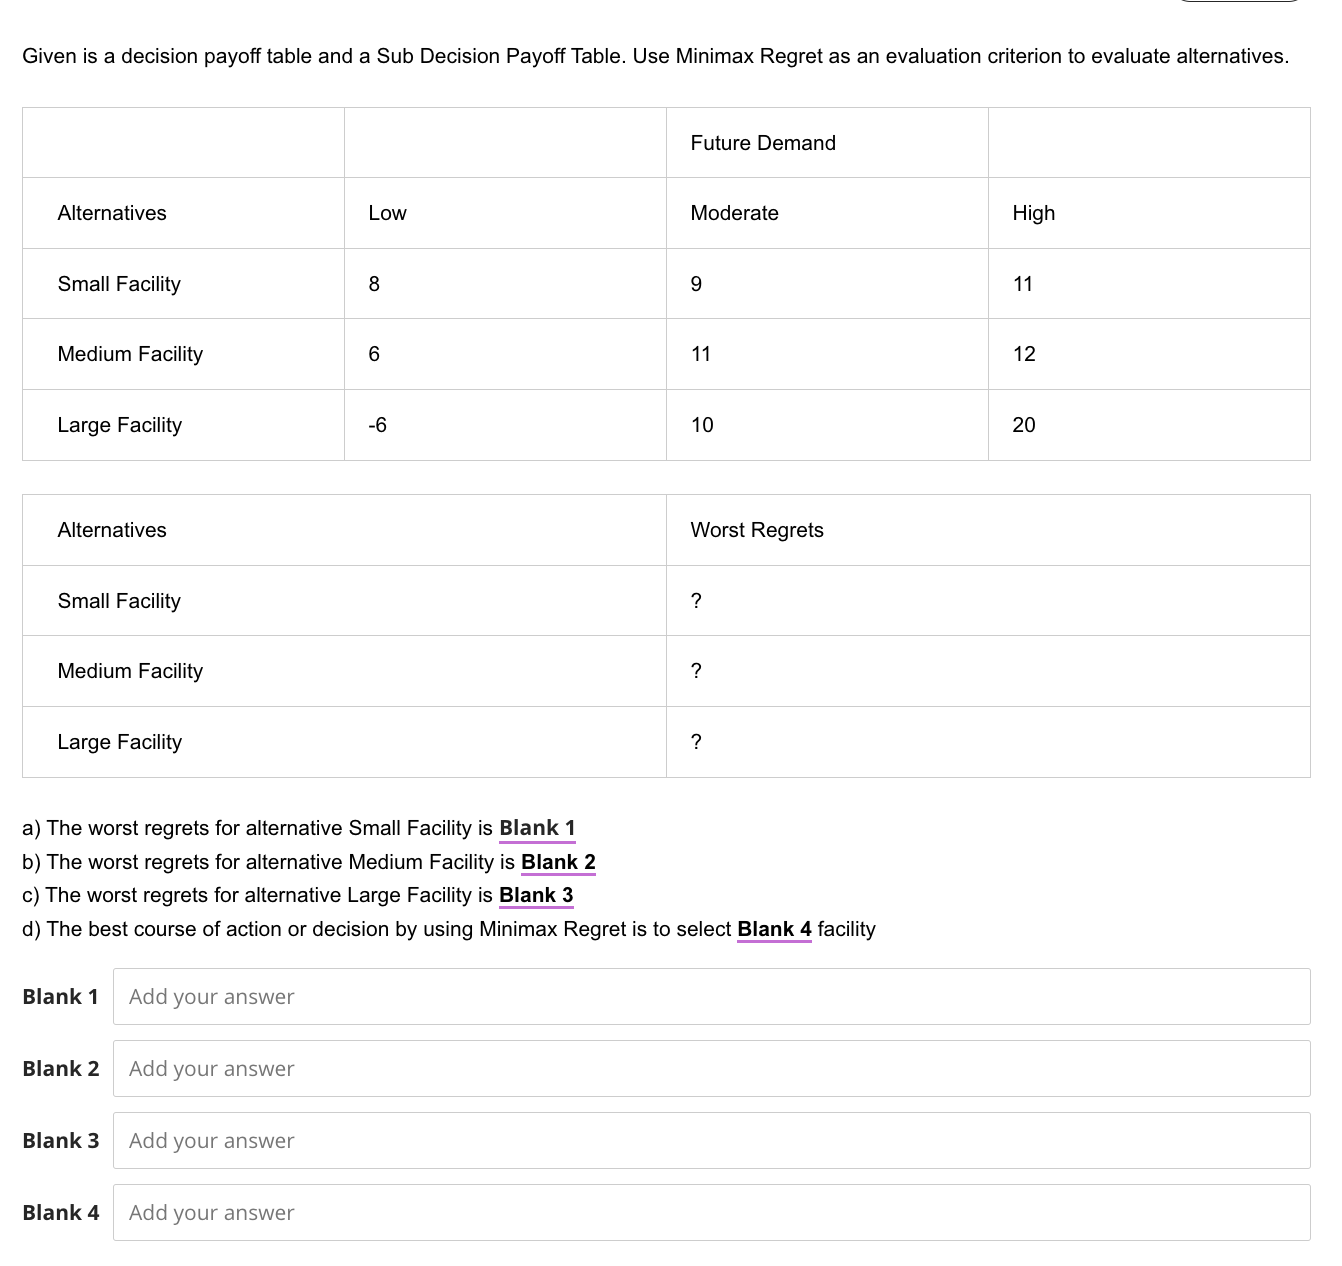Click underlined Blank 4 in sentence d)
The image size is (1342, 1266).
pos(774,929)
